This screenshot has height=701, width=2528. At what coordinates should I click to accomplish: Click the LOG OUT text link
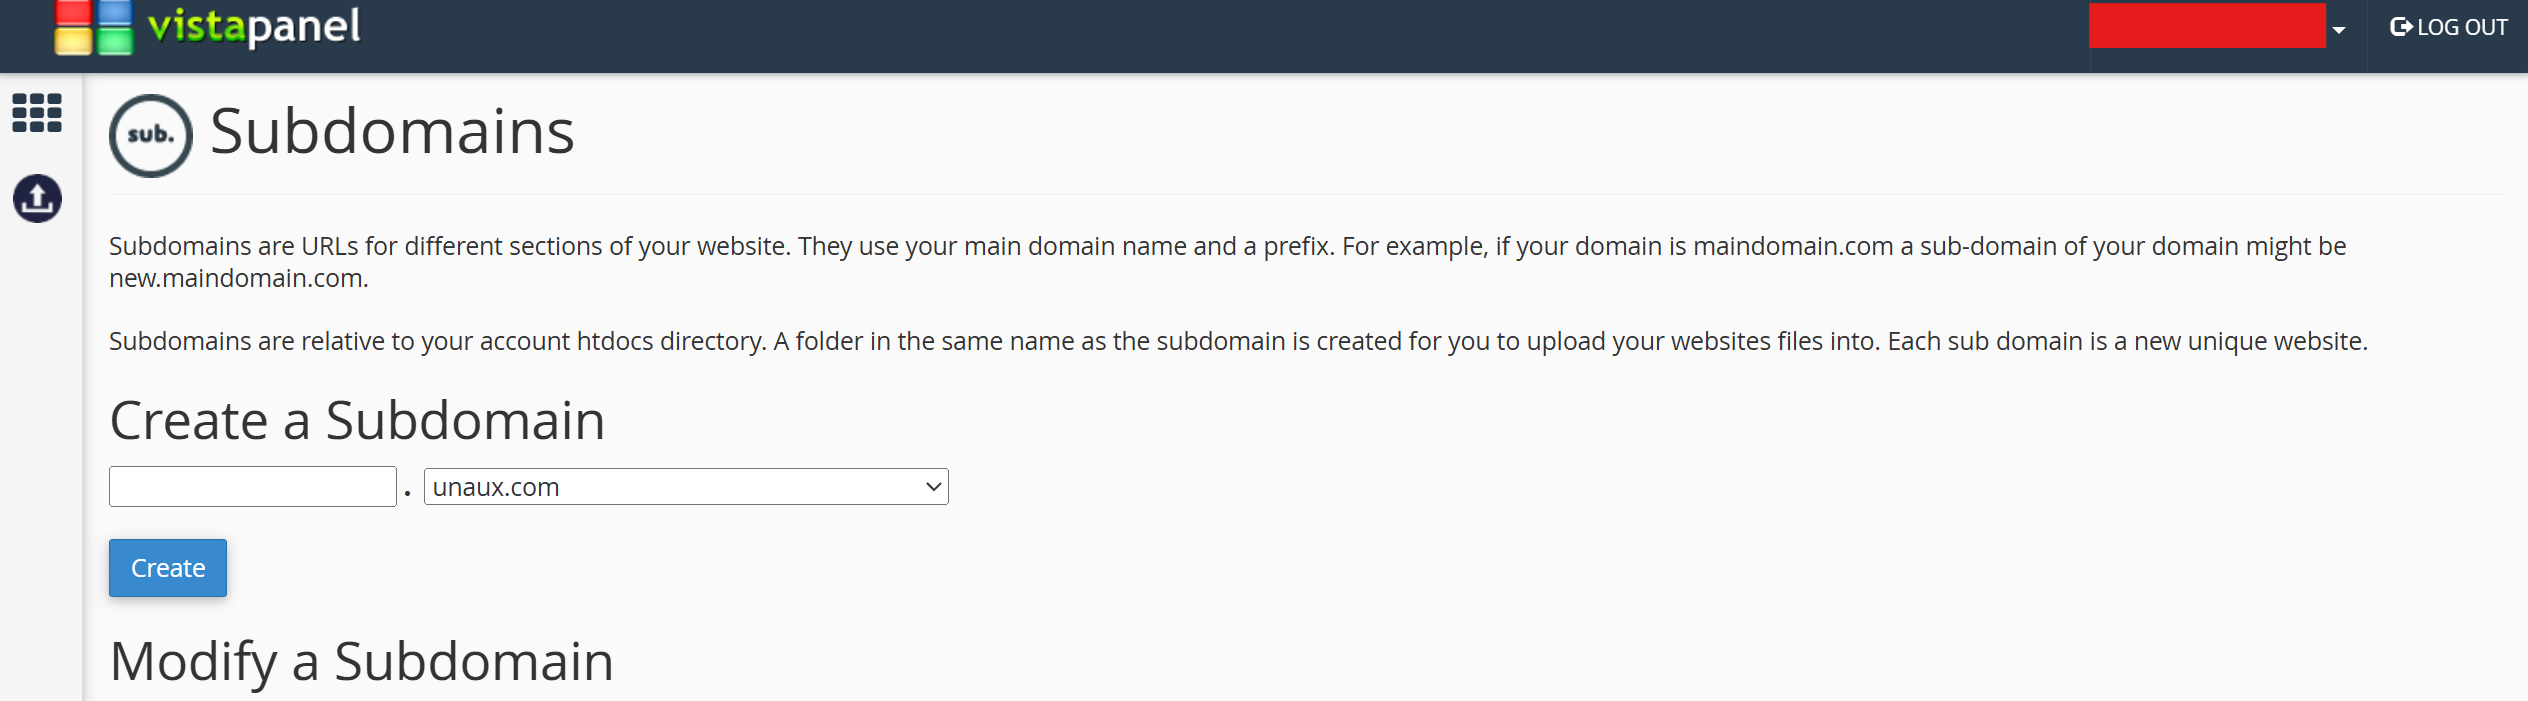pyautogui.click(x=2462, y=27)
